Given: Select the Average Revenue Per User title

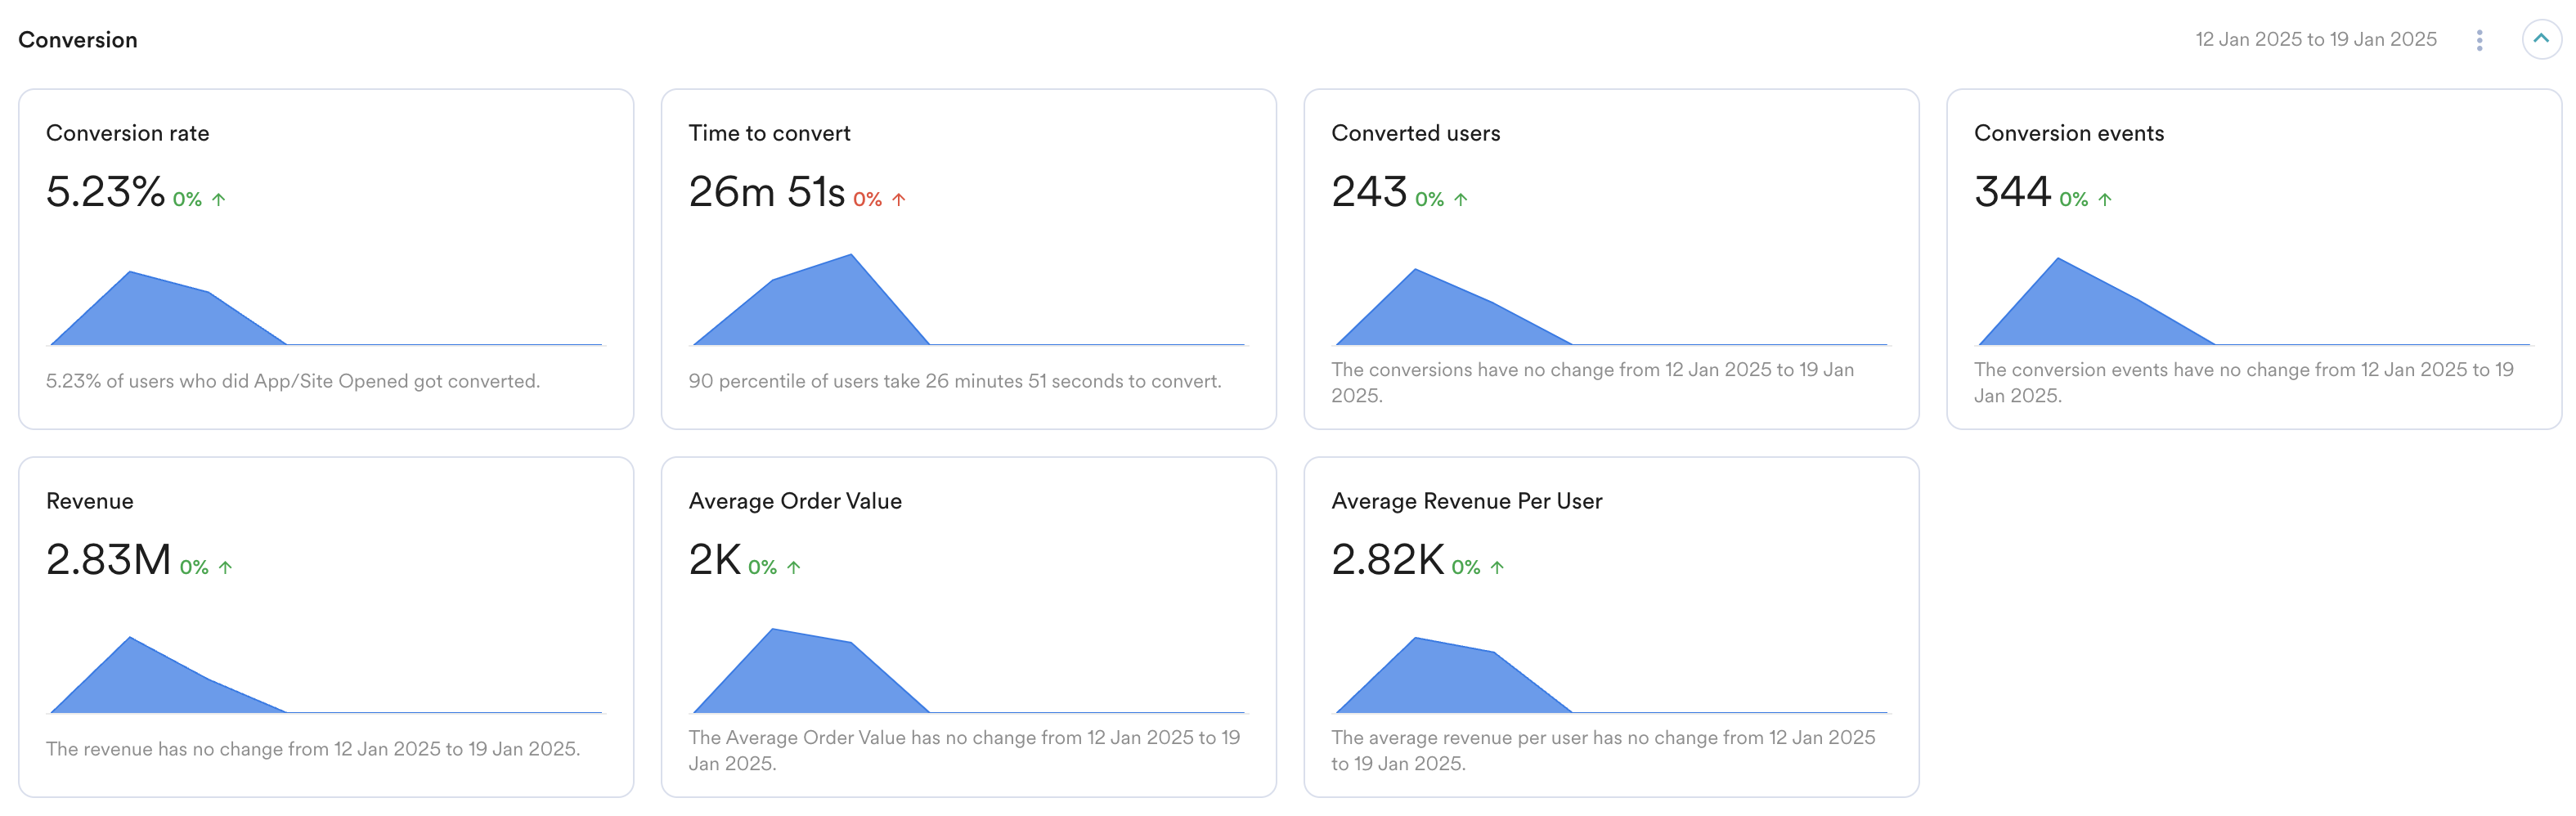Looking at the screenshot, I should pyautogui.click(x=1466, y=501).
